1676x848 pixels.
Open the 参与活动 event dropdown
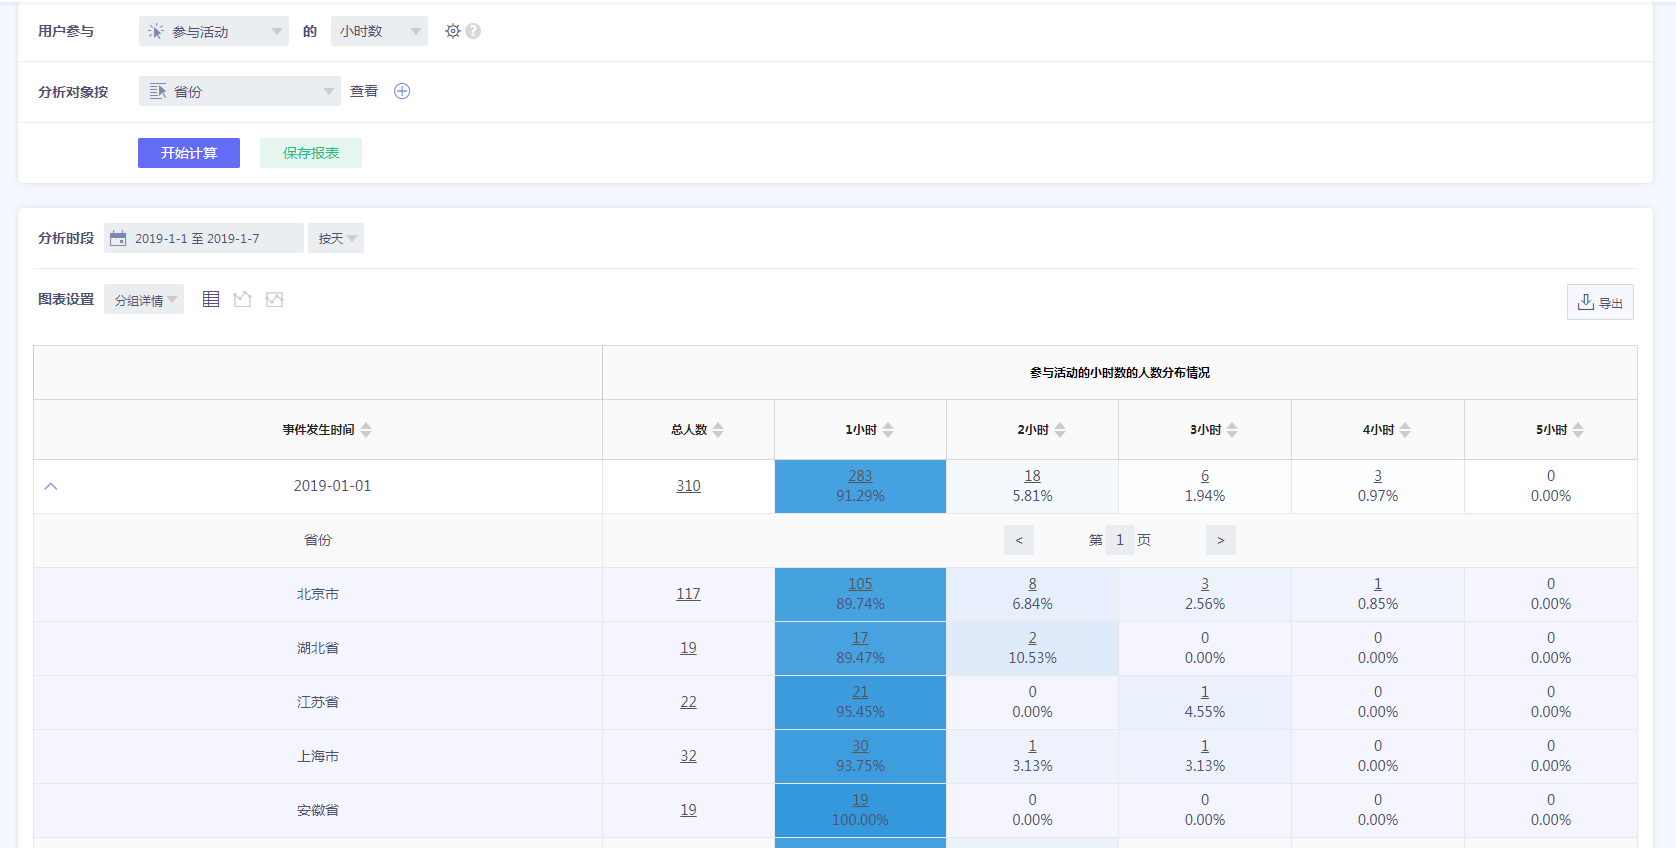tap(213, 31)
